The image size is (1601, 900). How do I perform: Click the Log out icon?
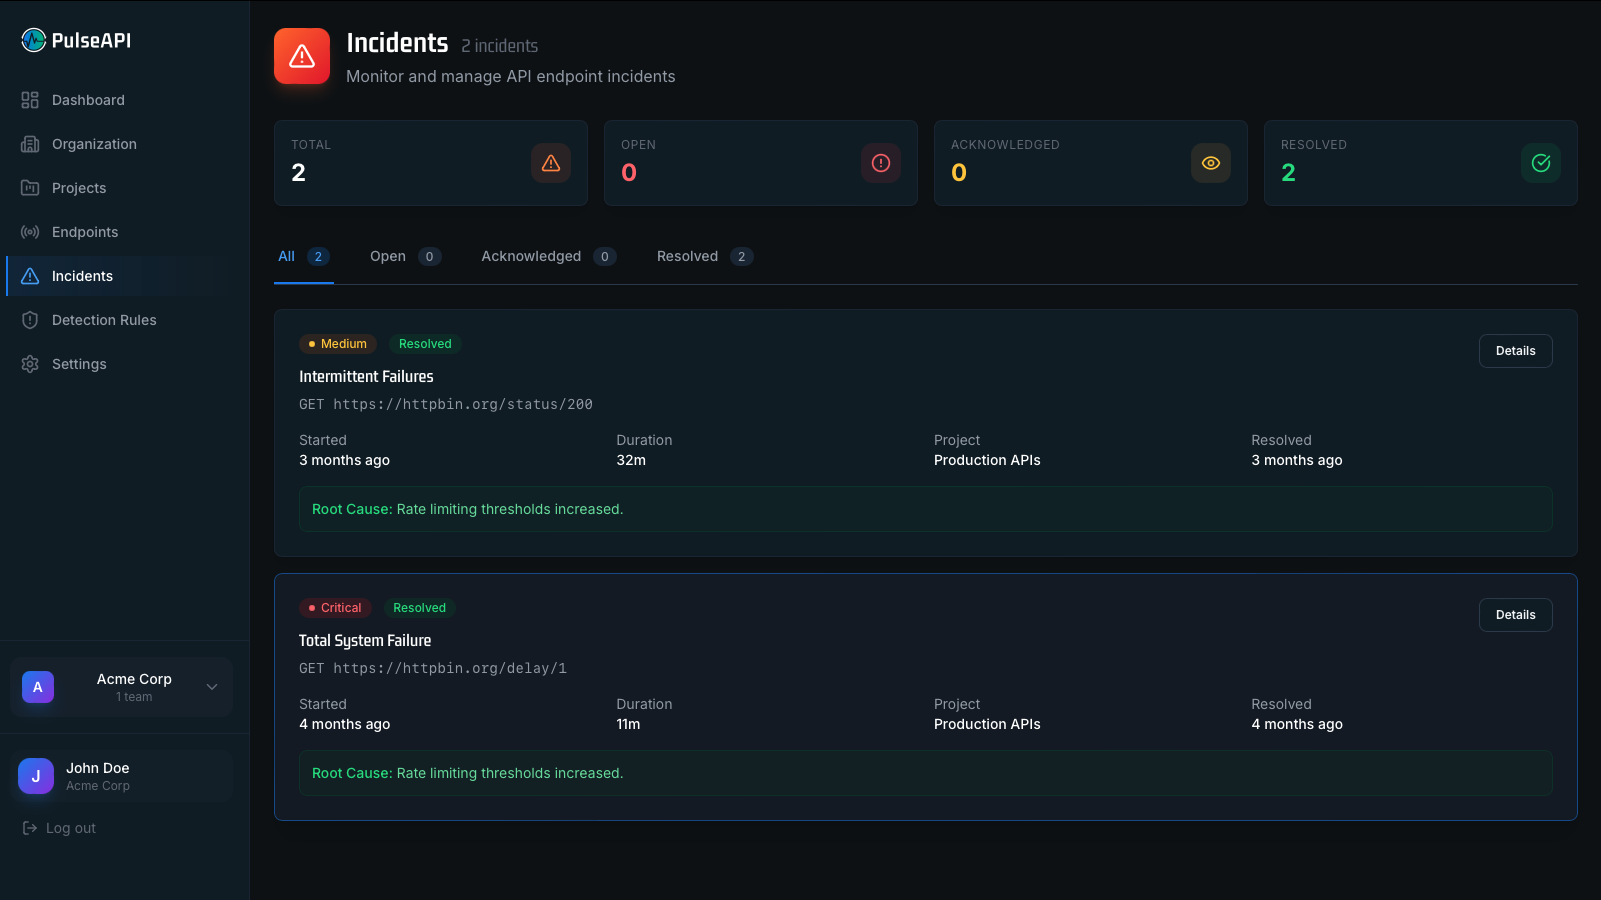[x=29, y=827]
